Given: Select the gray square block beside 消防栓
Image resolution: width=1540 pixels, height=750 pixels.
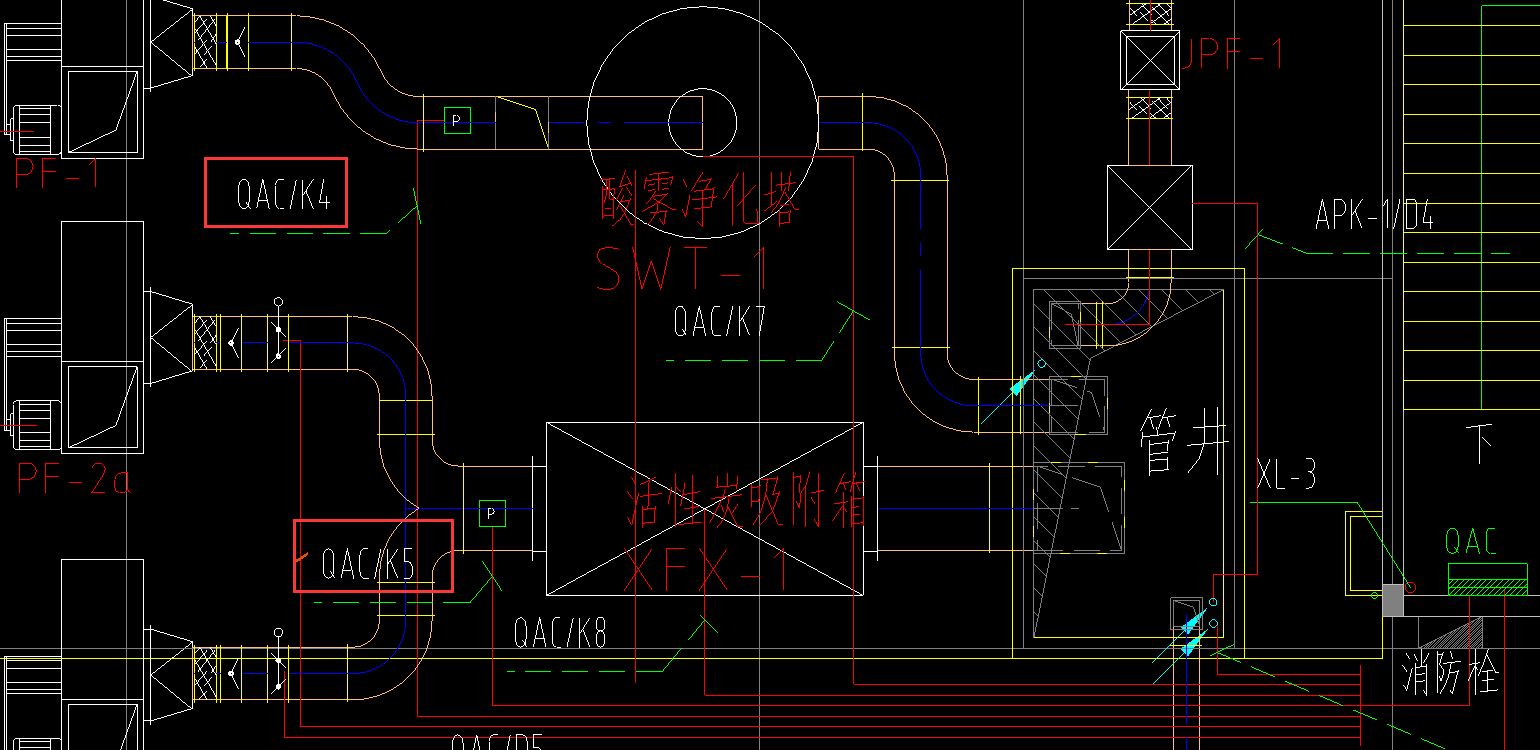Looking at the screenshot, I should click(x=1393, y=600).
